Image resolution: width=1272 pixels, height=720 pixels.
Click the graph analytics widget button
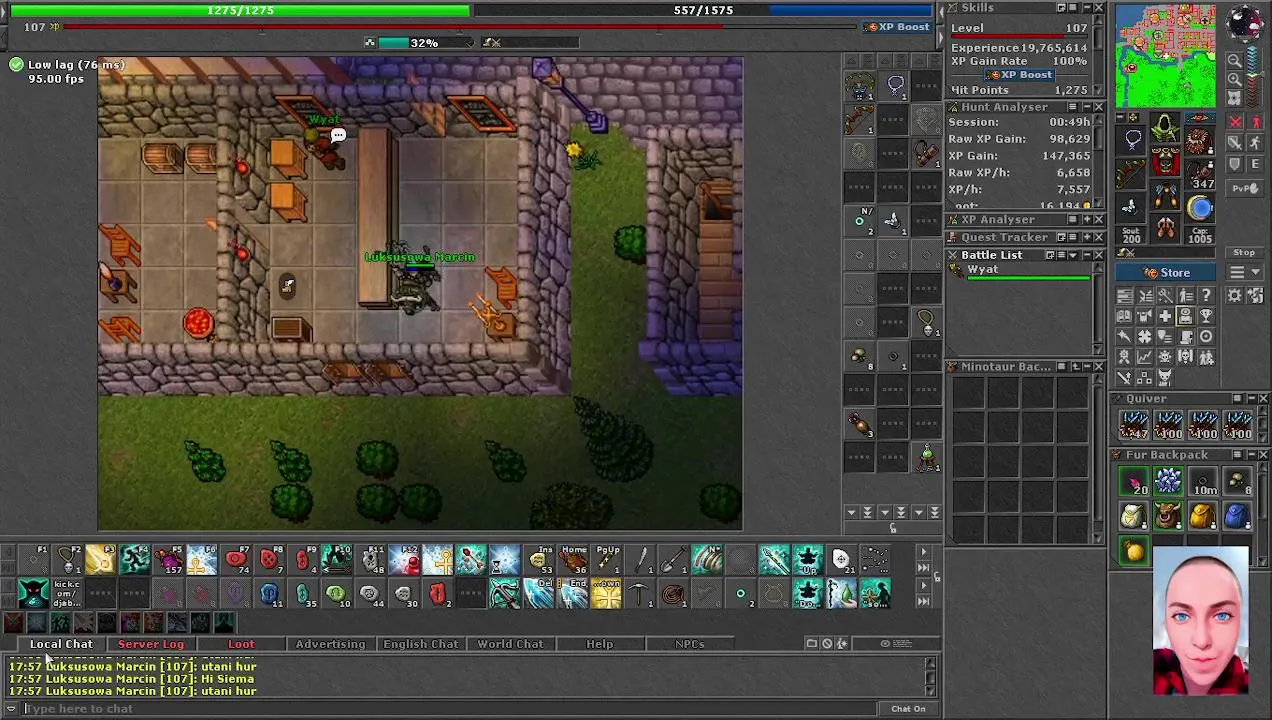tap(1145, 357)
